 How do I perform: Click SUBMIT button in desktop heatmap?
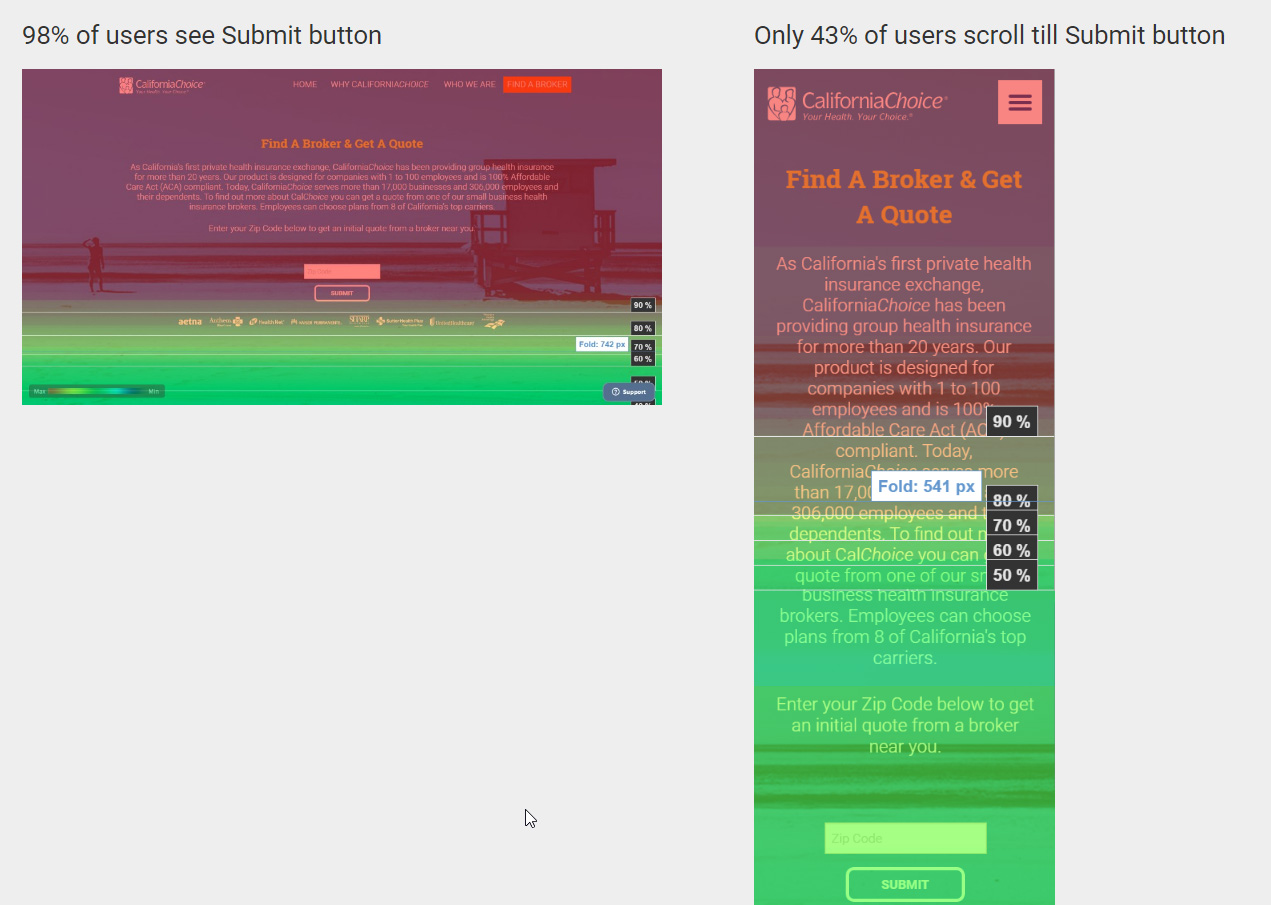(342, 293)
